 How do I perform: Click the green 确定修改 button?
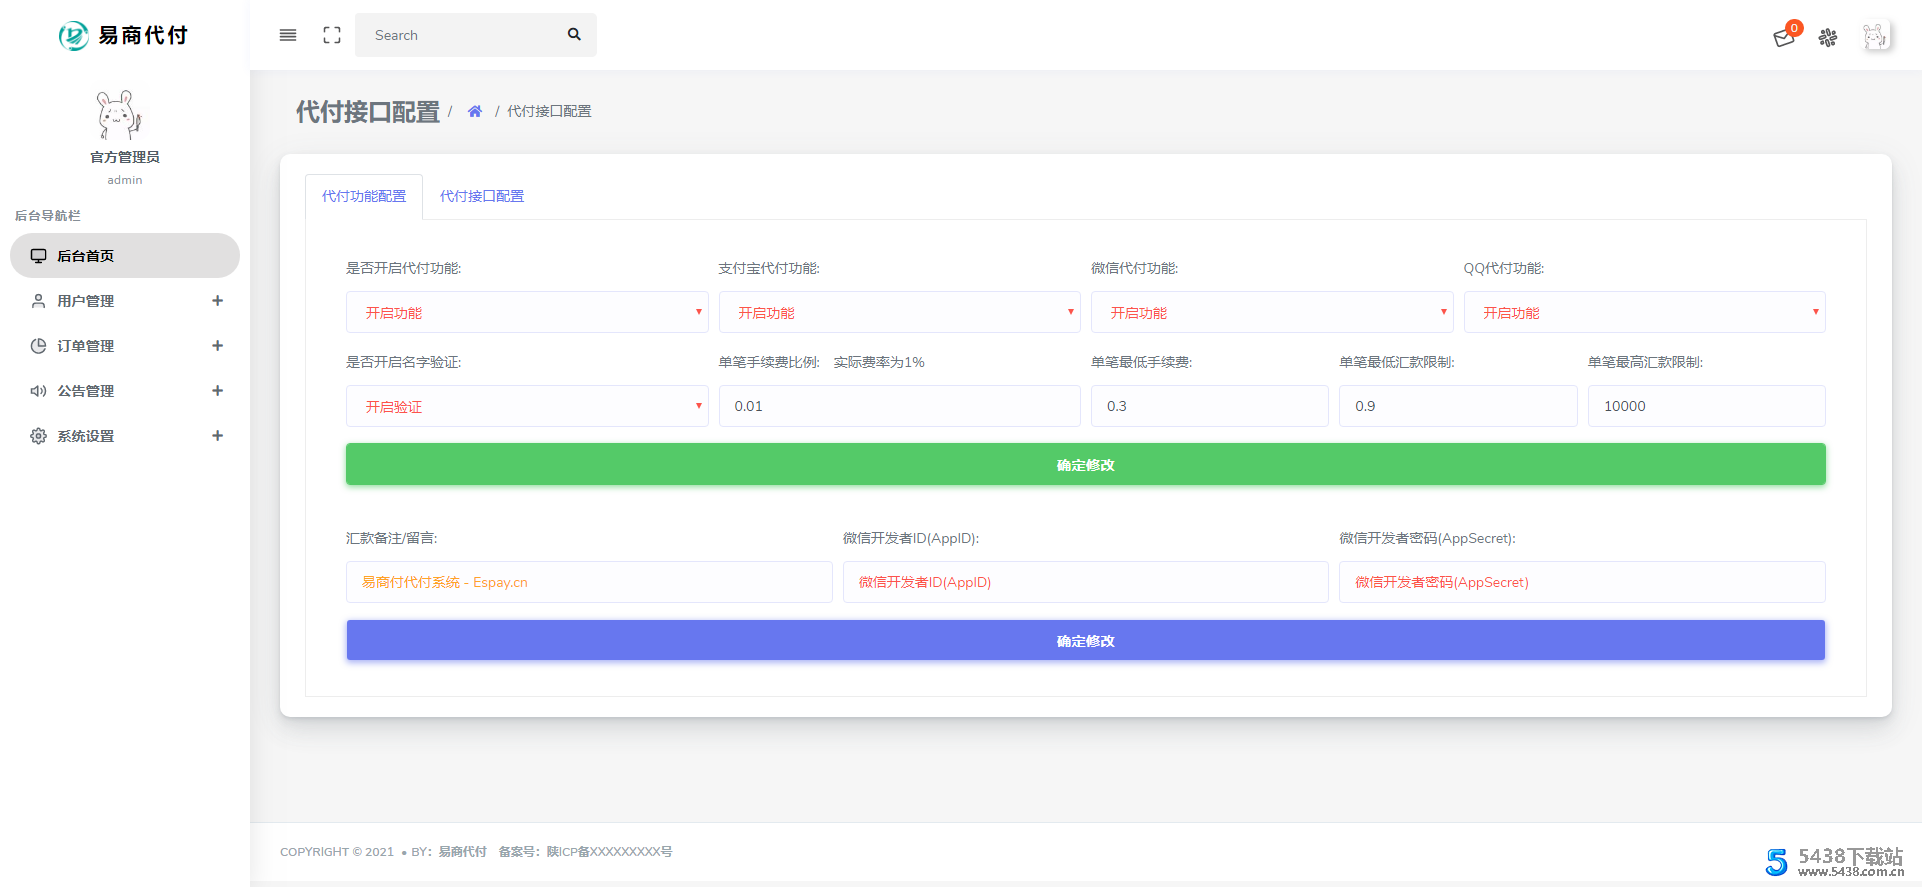[x=1085, y=465]
